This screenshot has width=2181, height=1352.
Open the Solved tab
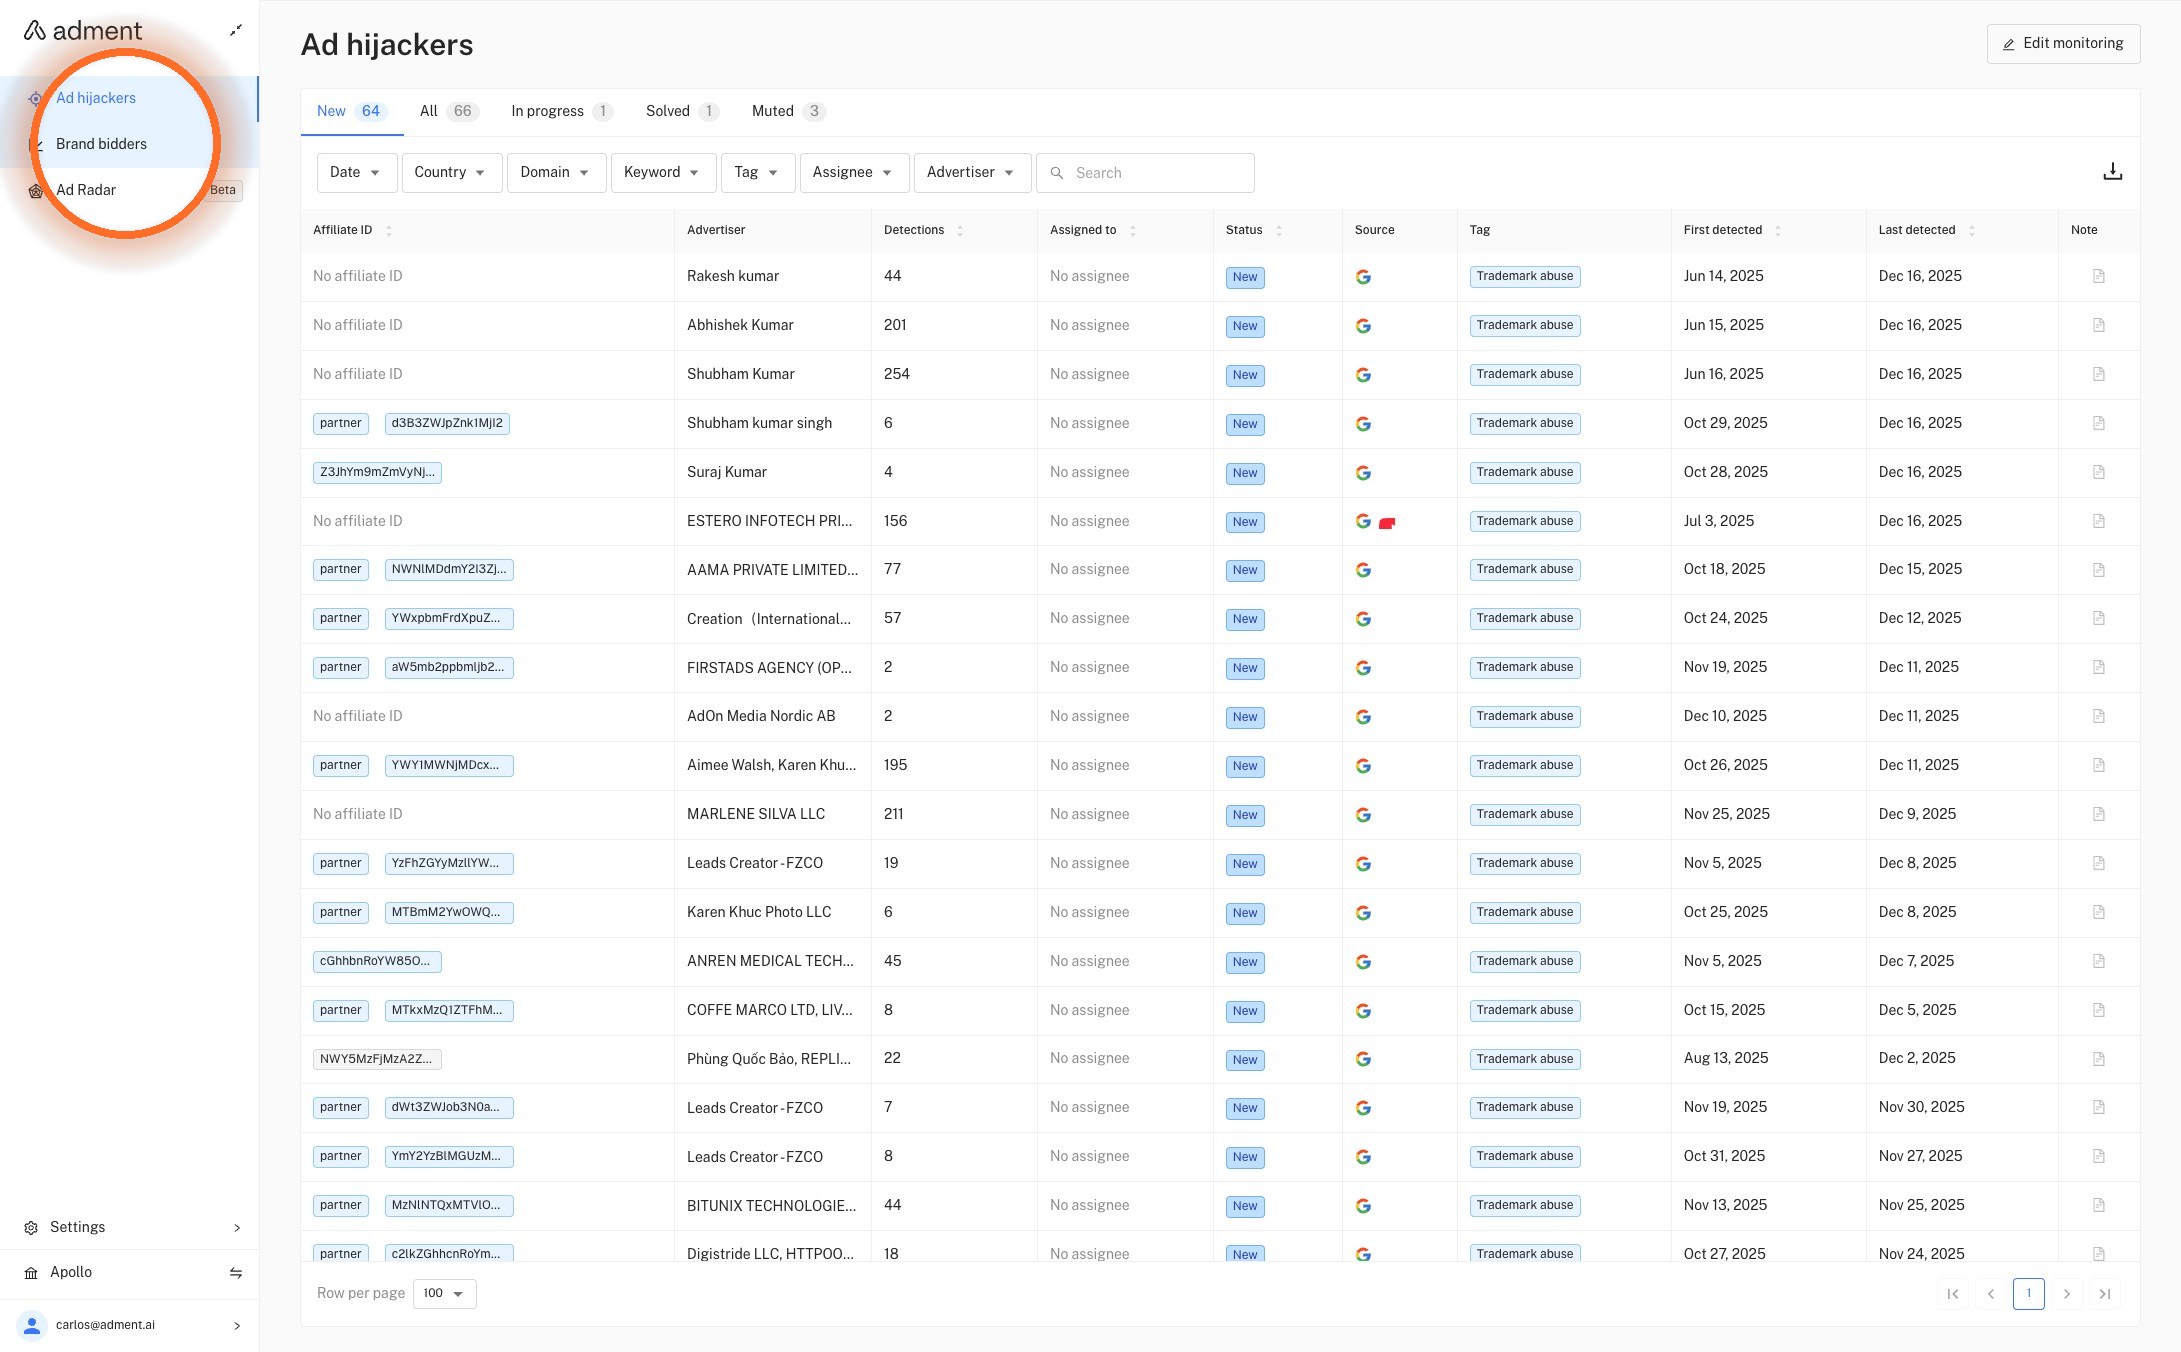(682, 111)
